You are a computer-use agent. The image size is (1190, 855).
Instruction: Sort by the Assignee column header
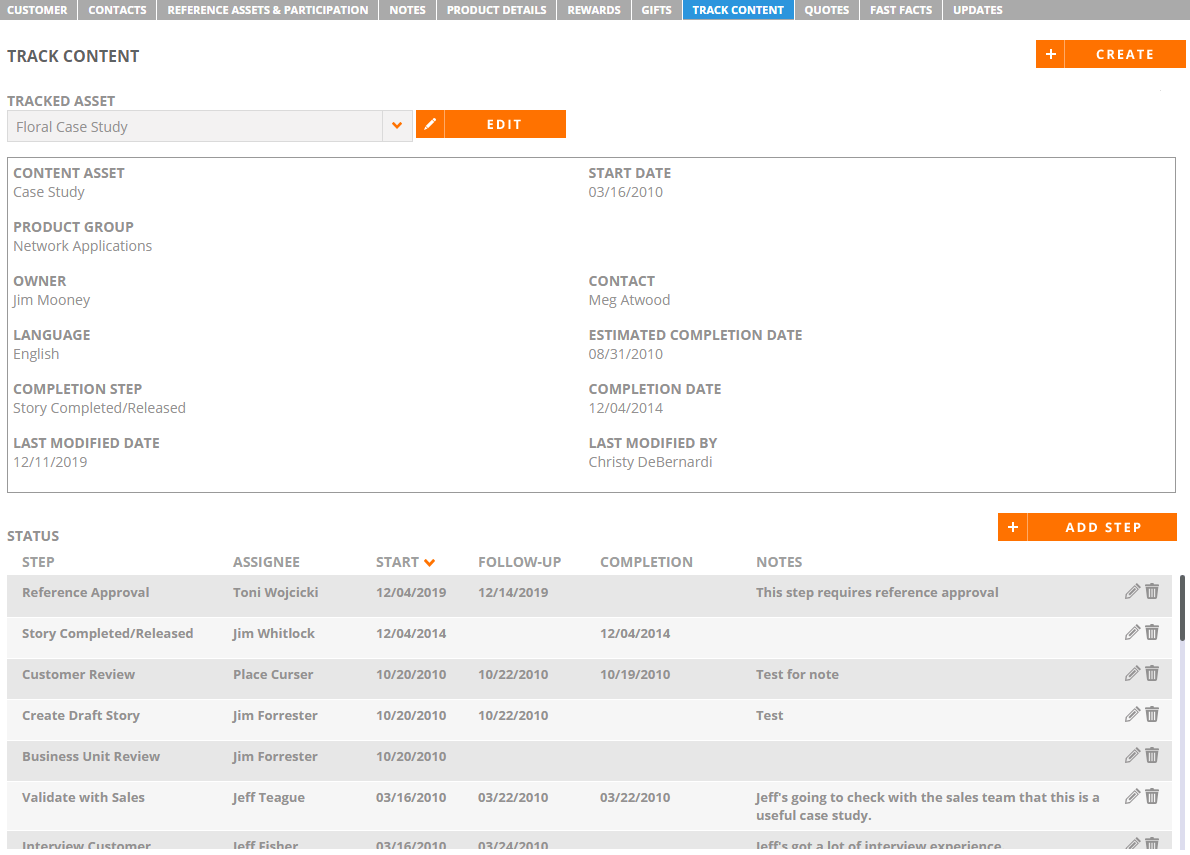pos(266,562)
